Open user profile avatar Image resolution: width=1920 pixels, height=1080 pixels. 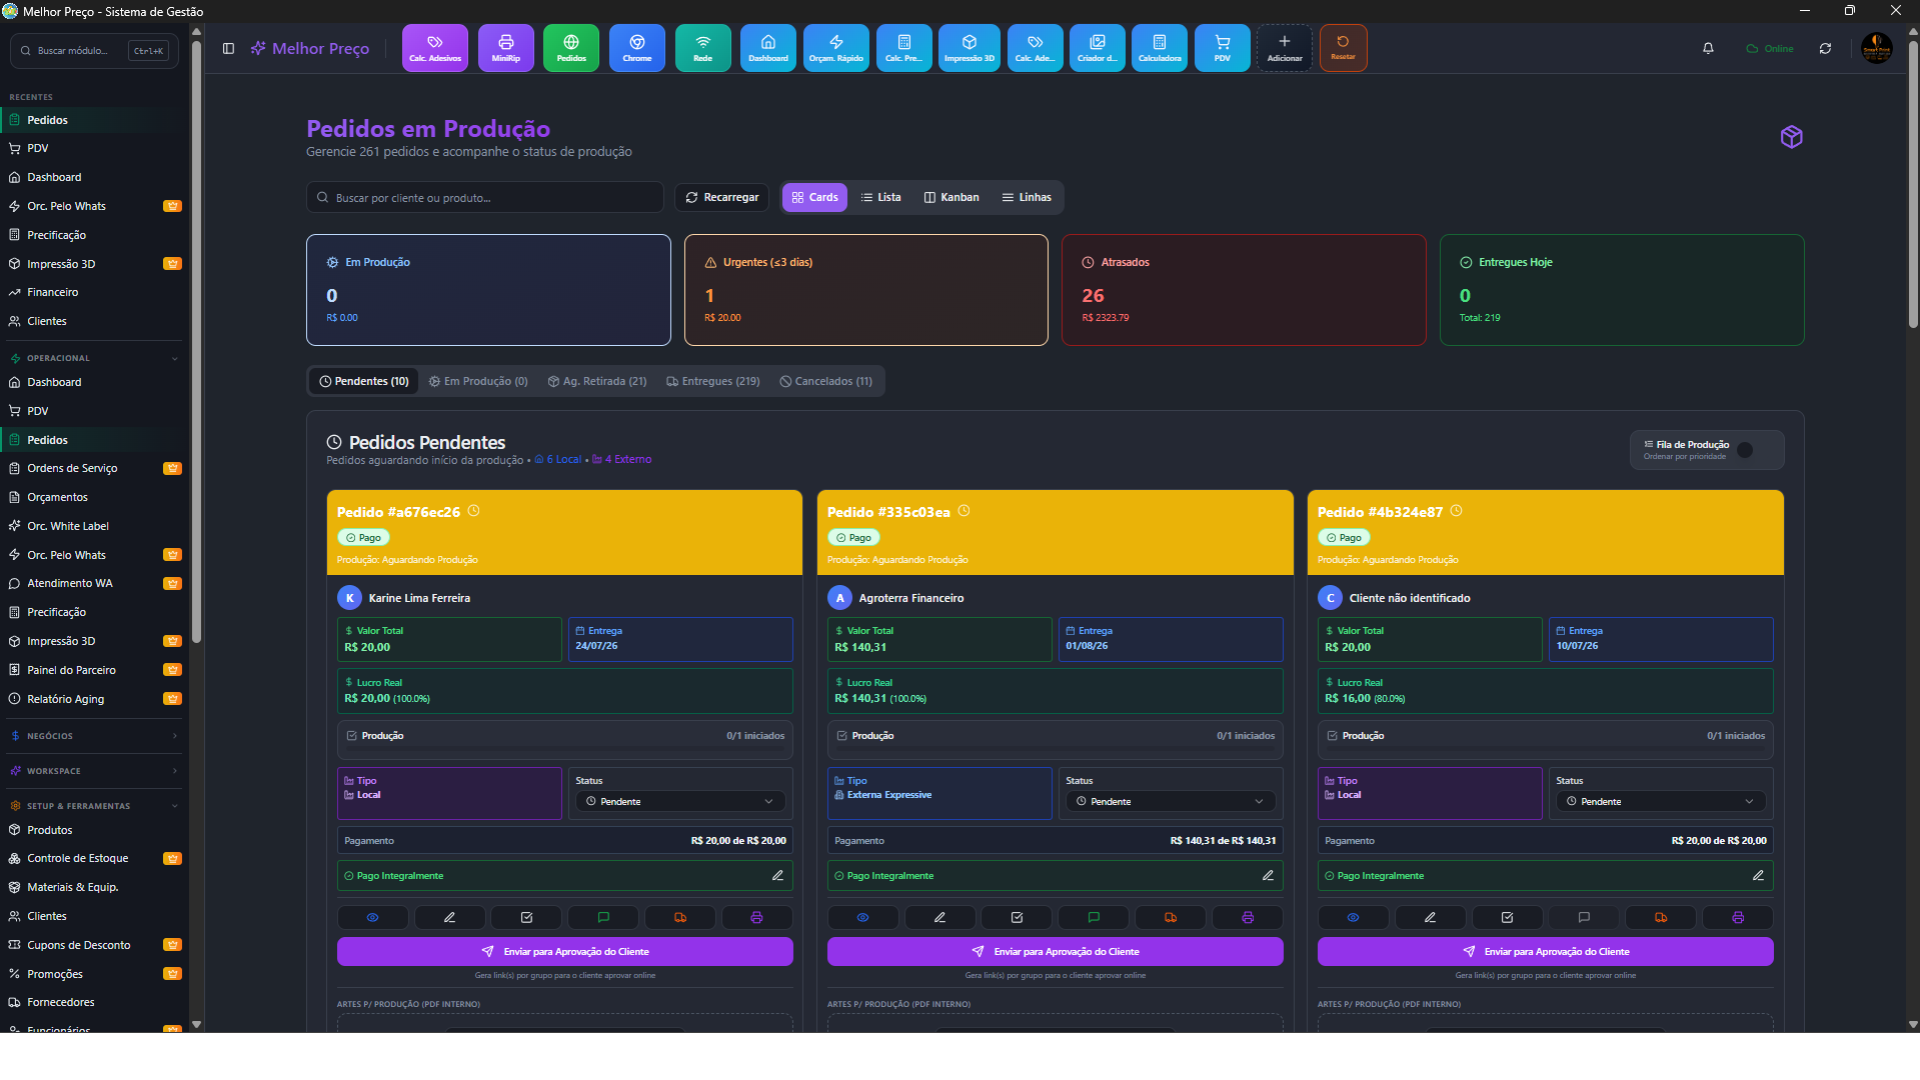(1876, 48)
